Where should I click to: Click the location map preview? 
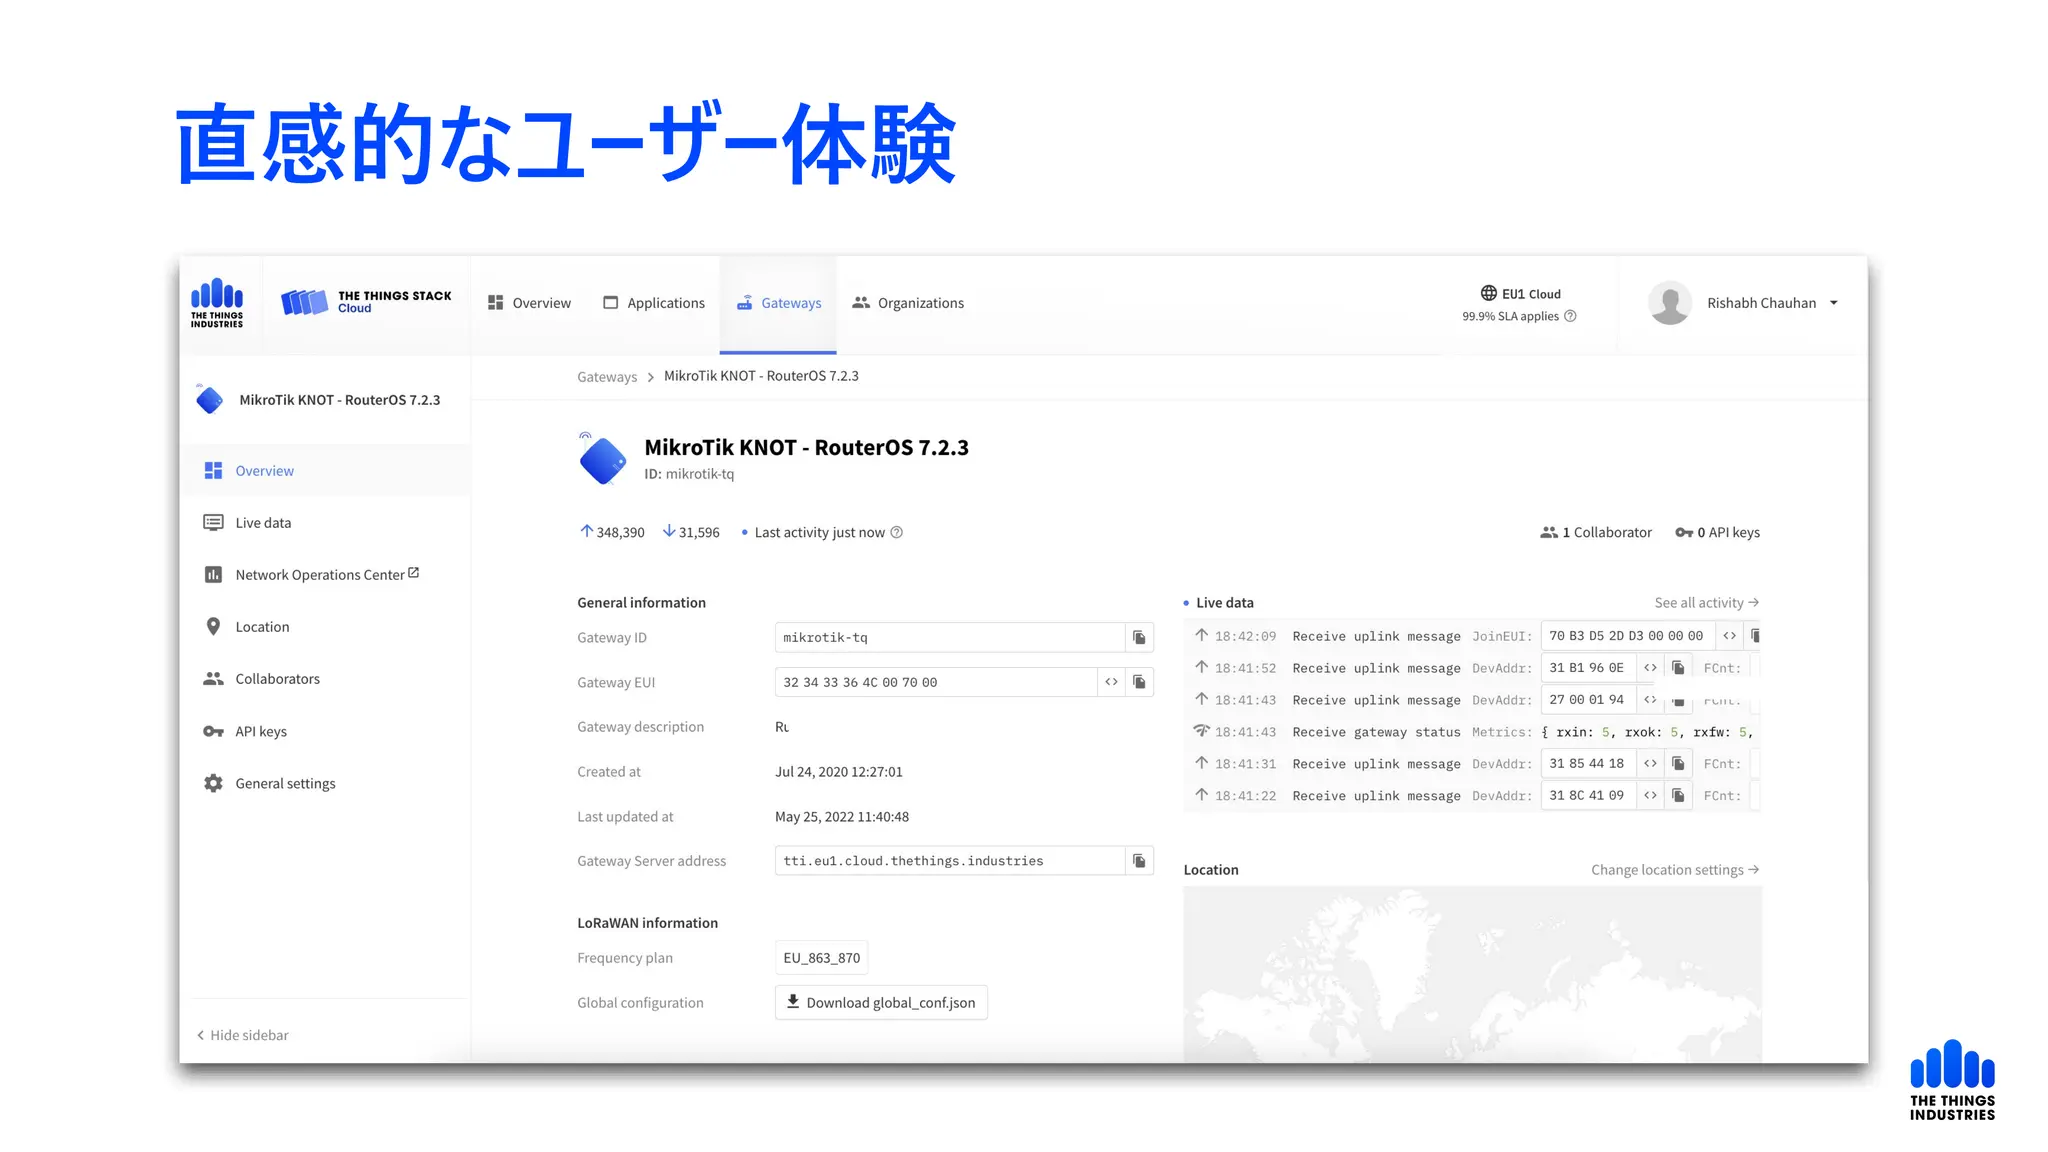pos(1472,974)
